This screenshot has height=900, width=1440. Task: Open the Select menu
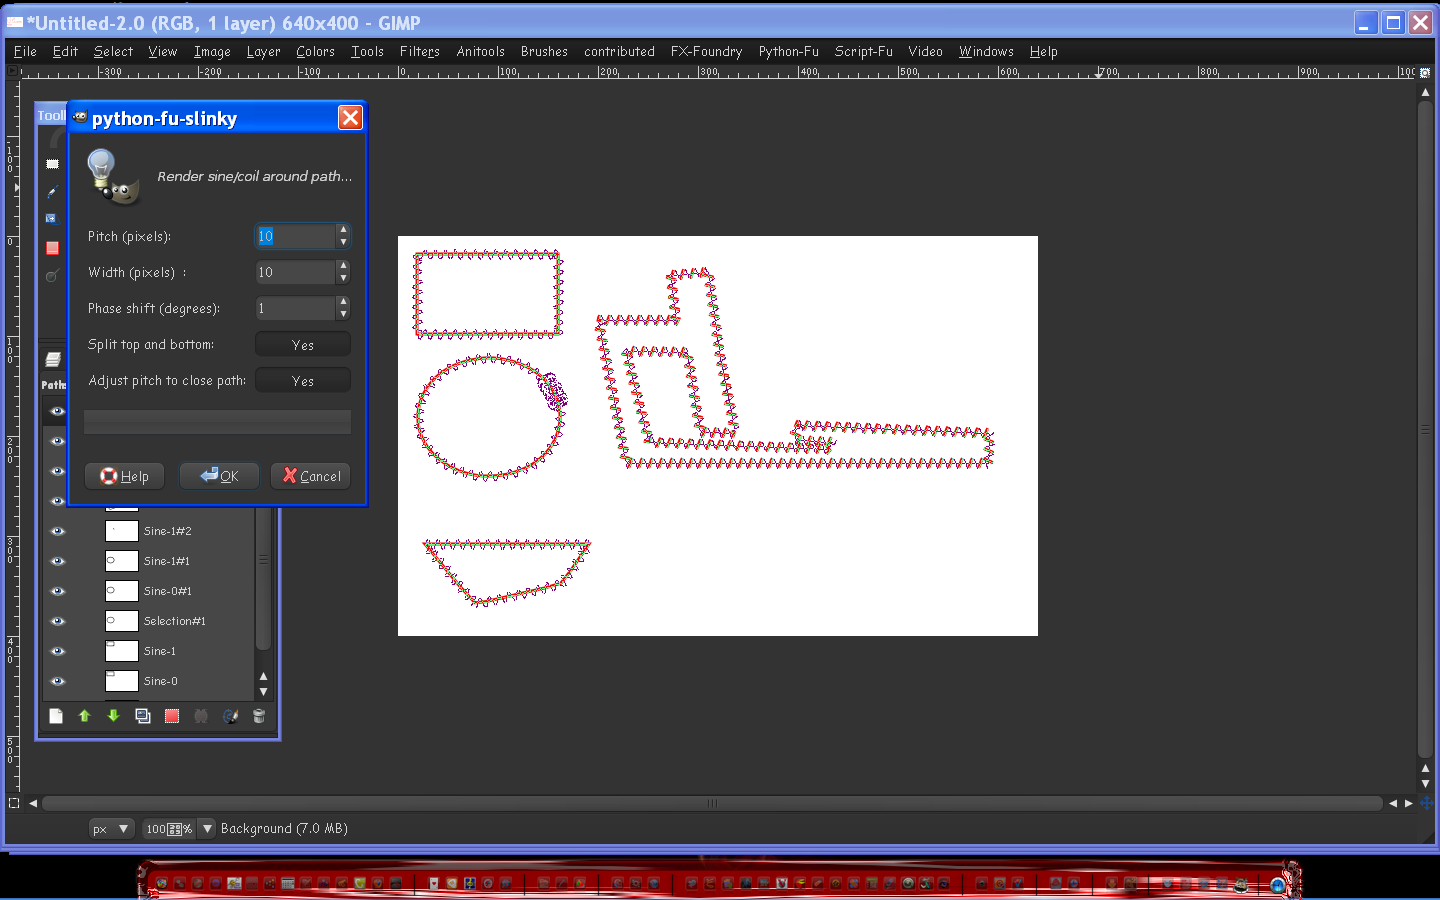tap(113, 51)
